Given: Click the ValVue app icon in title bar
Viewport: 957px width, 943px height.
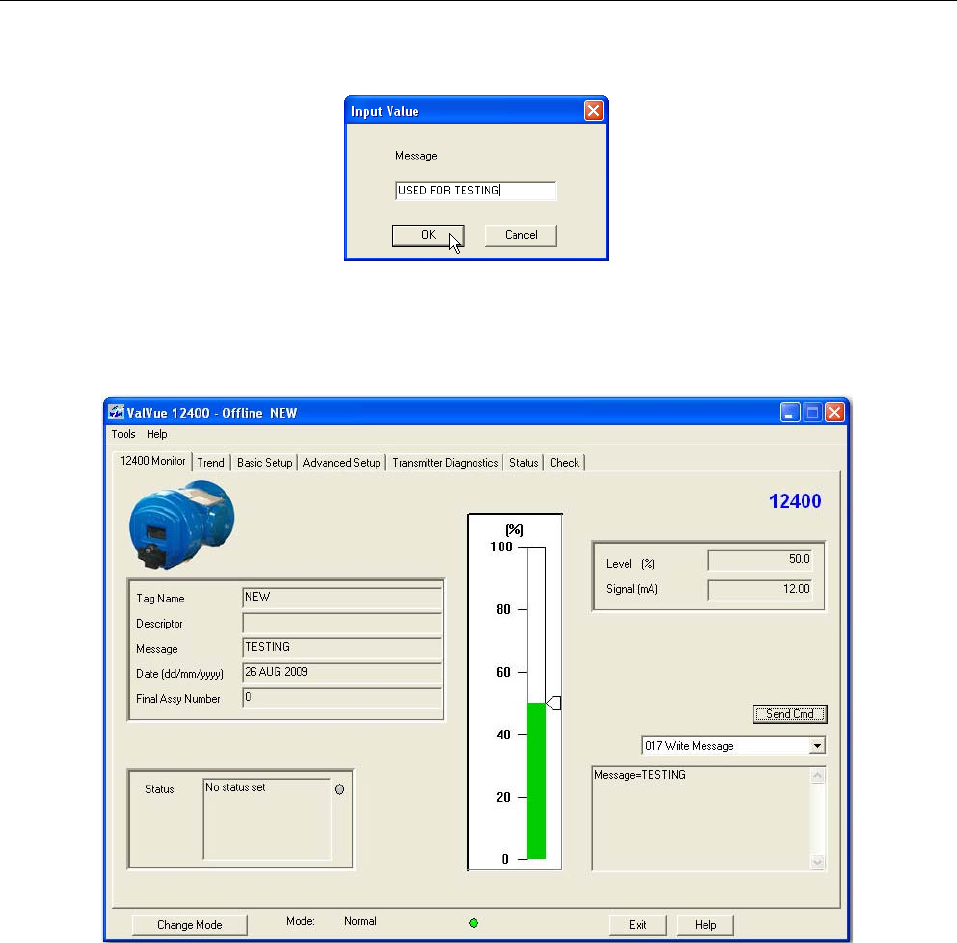Looking at the screenshot, I should coord(116,413).
